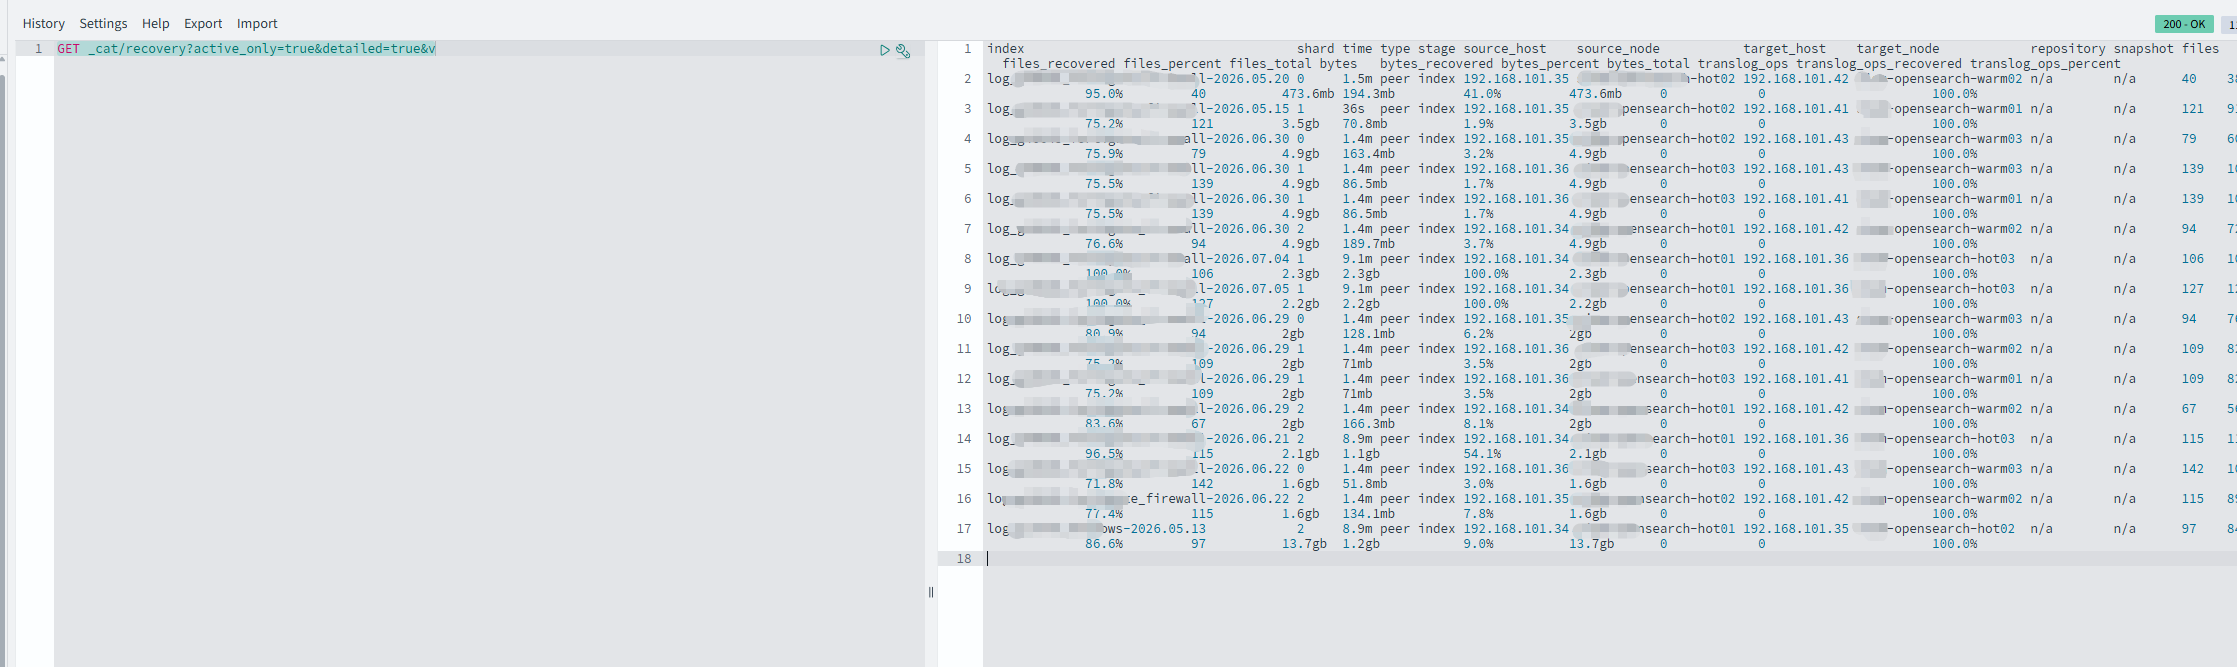Grab the pane resizer handle between editors

point(931,592)
